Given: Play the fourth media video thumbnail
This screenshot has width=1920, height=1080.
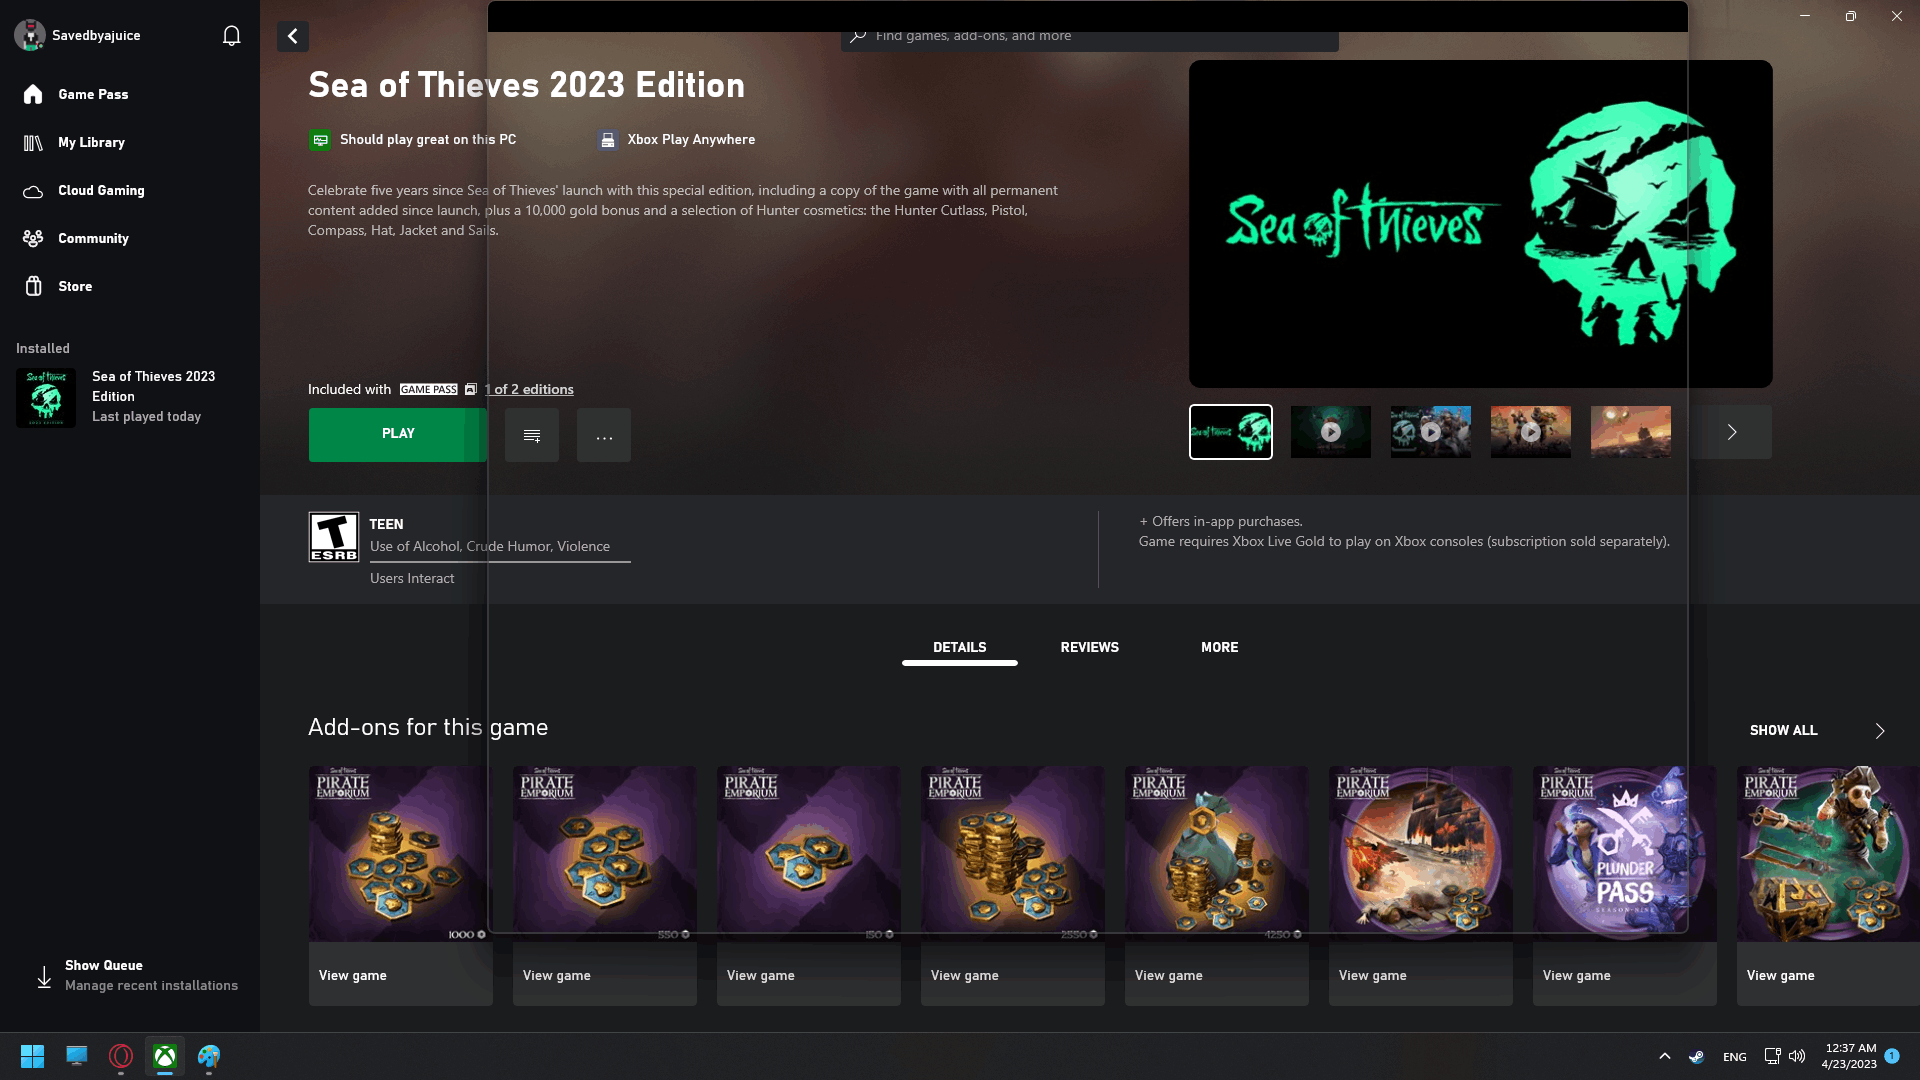Looking at the screenshot, I should pos(1531,432).
